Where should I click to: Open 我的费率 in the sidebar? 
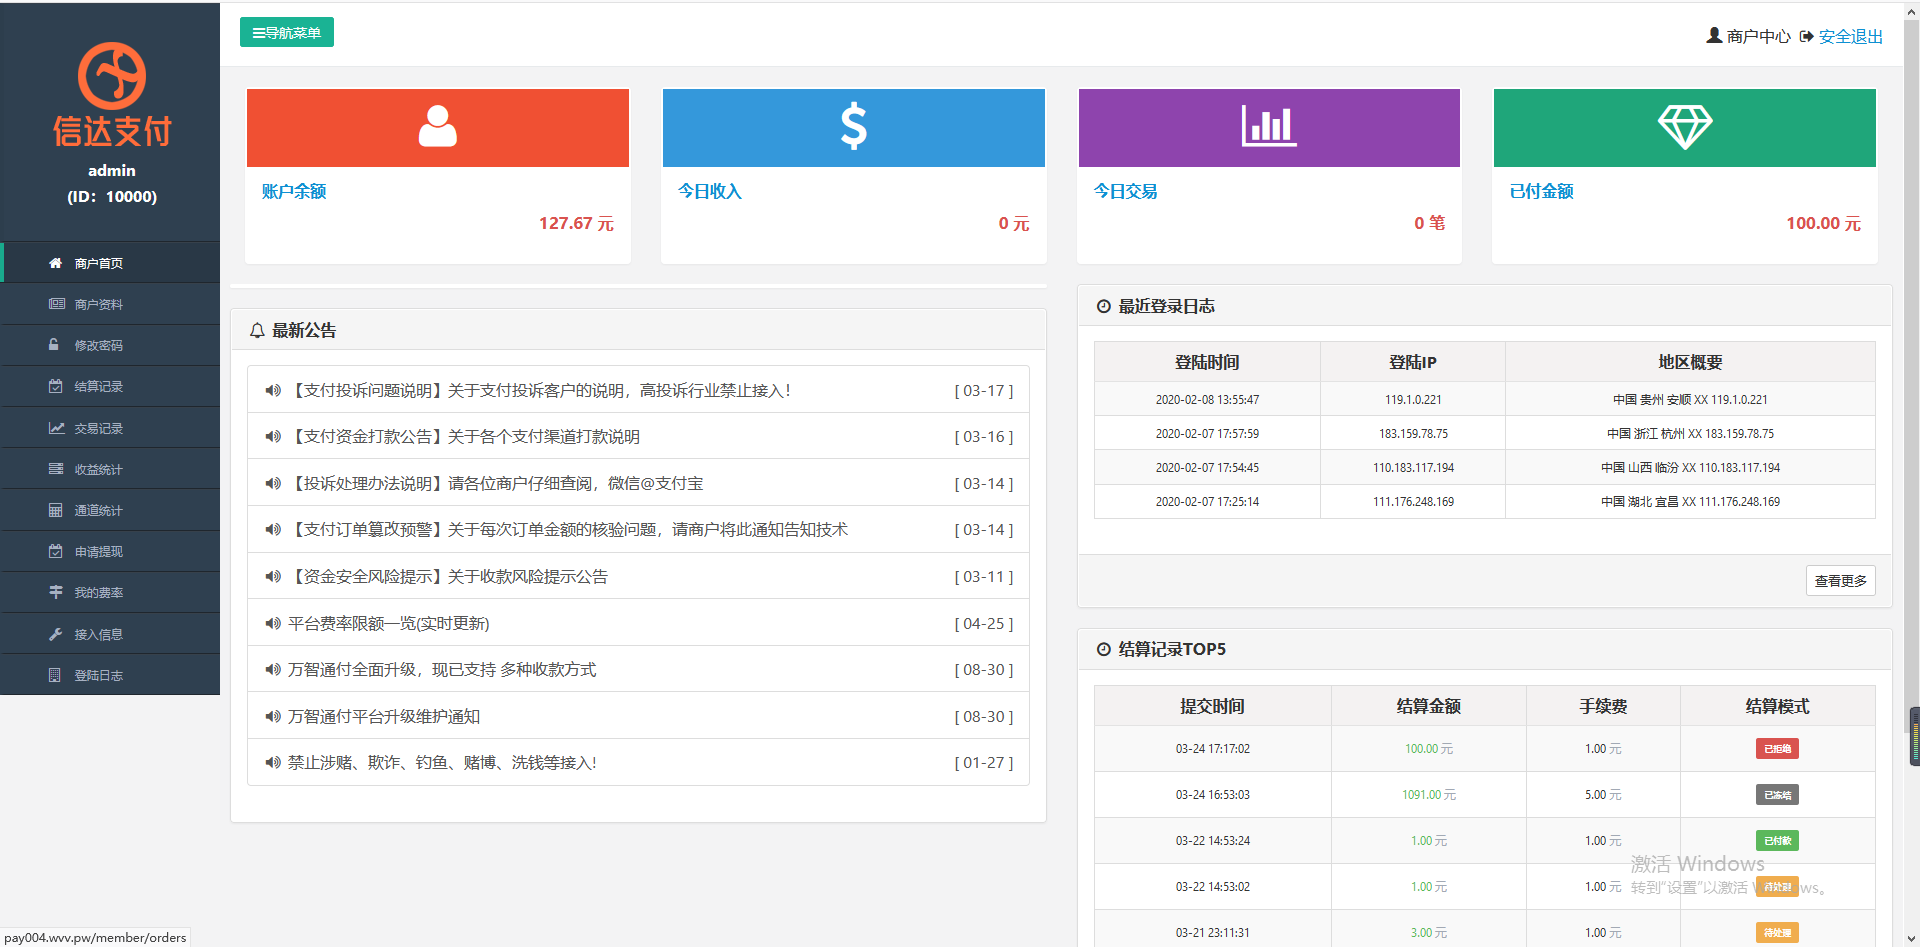pyautogui.click(x=110, y=592)
